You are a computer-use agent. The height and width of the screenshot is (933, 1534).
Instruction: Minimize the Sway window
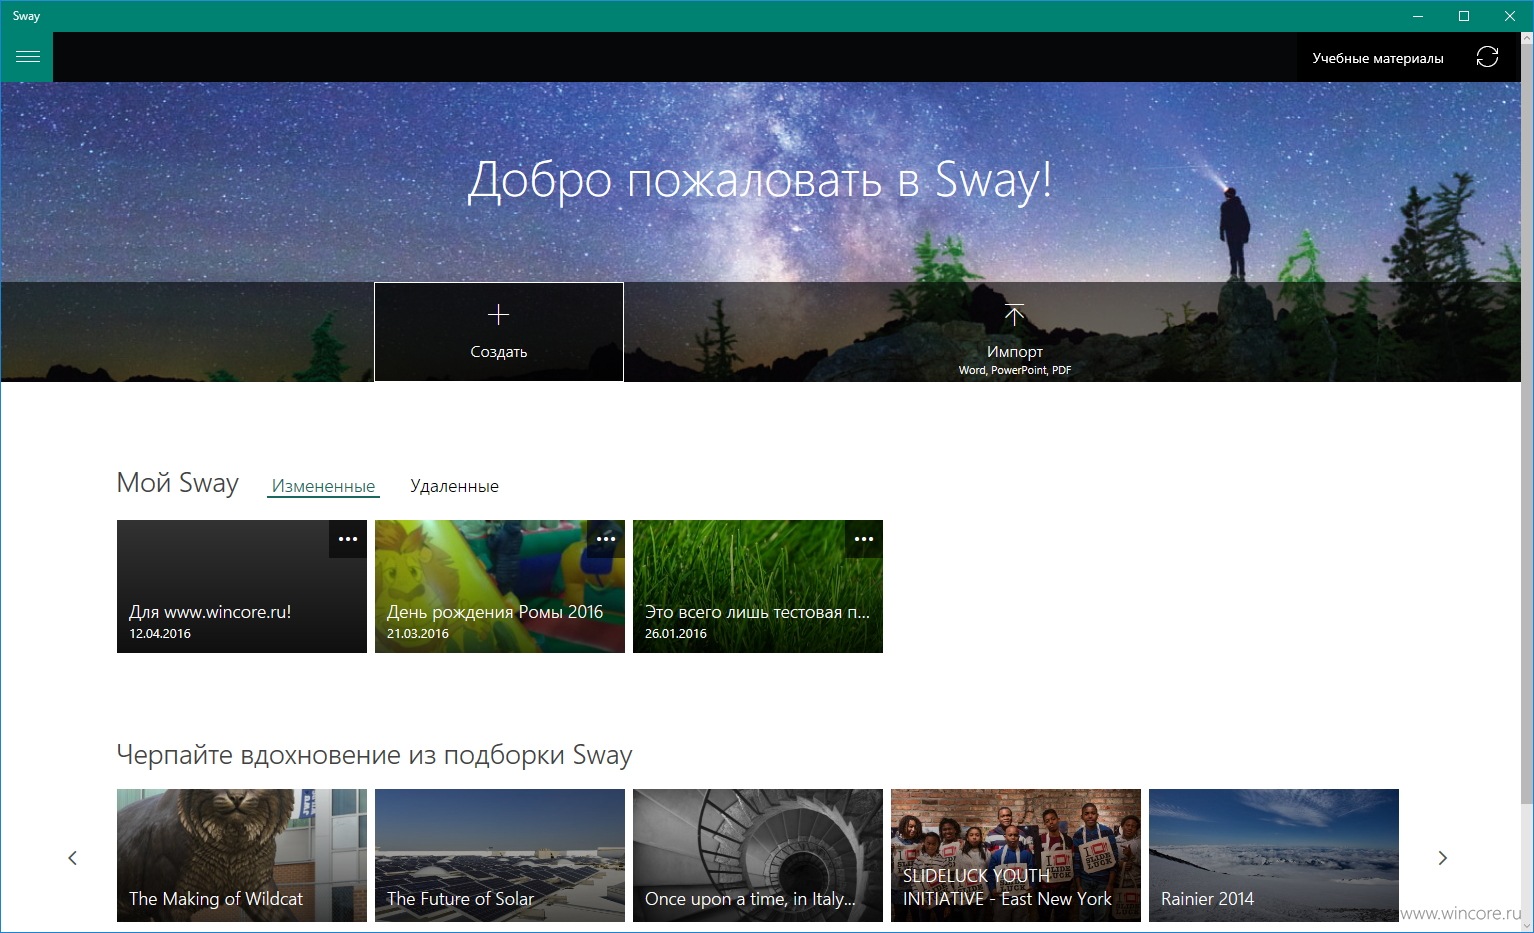coord(1418,16)
